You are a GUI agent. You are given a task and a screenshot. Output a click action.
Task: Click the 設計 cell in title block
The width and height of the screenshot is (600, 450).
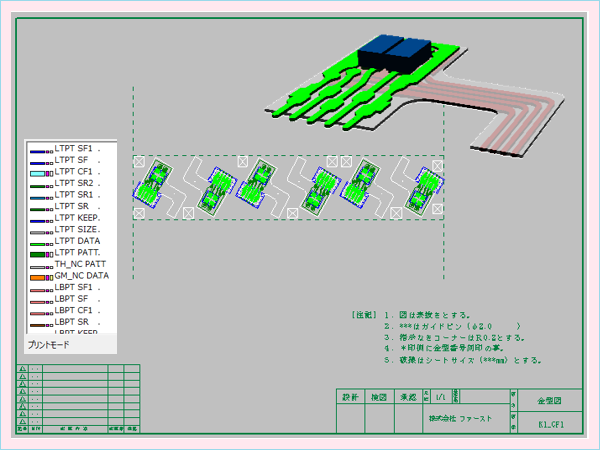[x=350, y=397]
